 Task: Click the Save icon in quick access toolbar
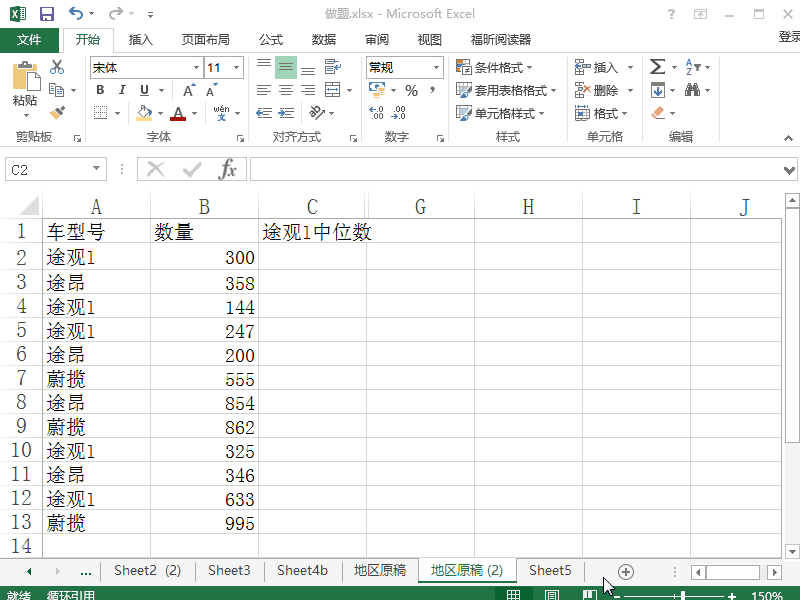tap(46, 14)
